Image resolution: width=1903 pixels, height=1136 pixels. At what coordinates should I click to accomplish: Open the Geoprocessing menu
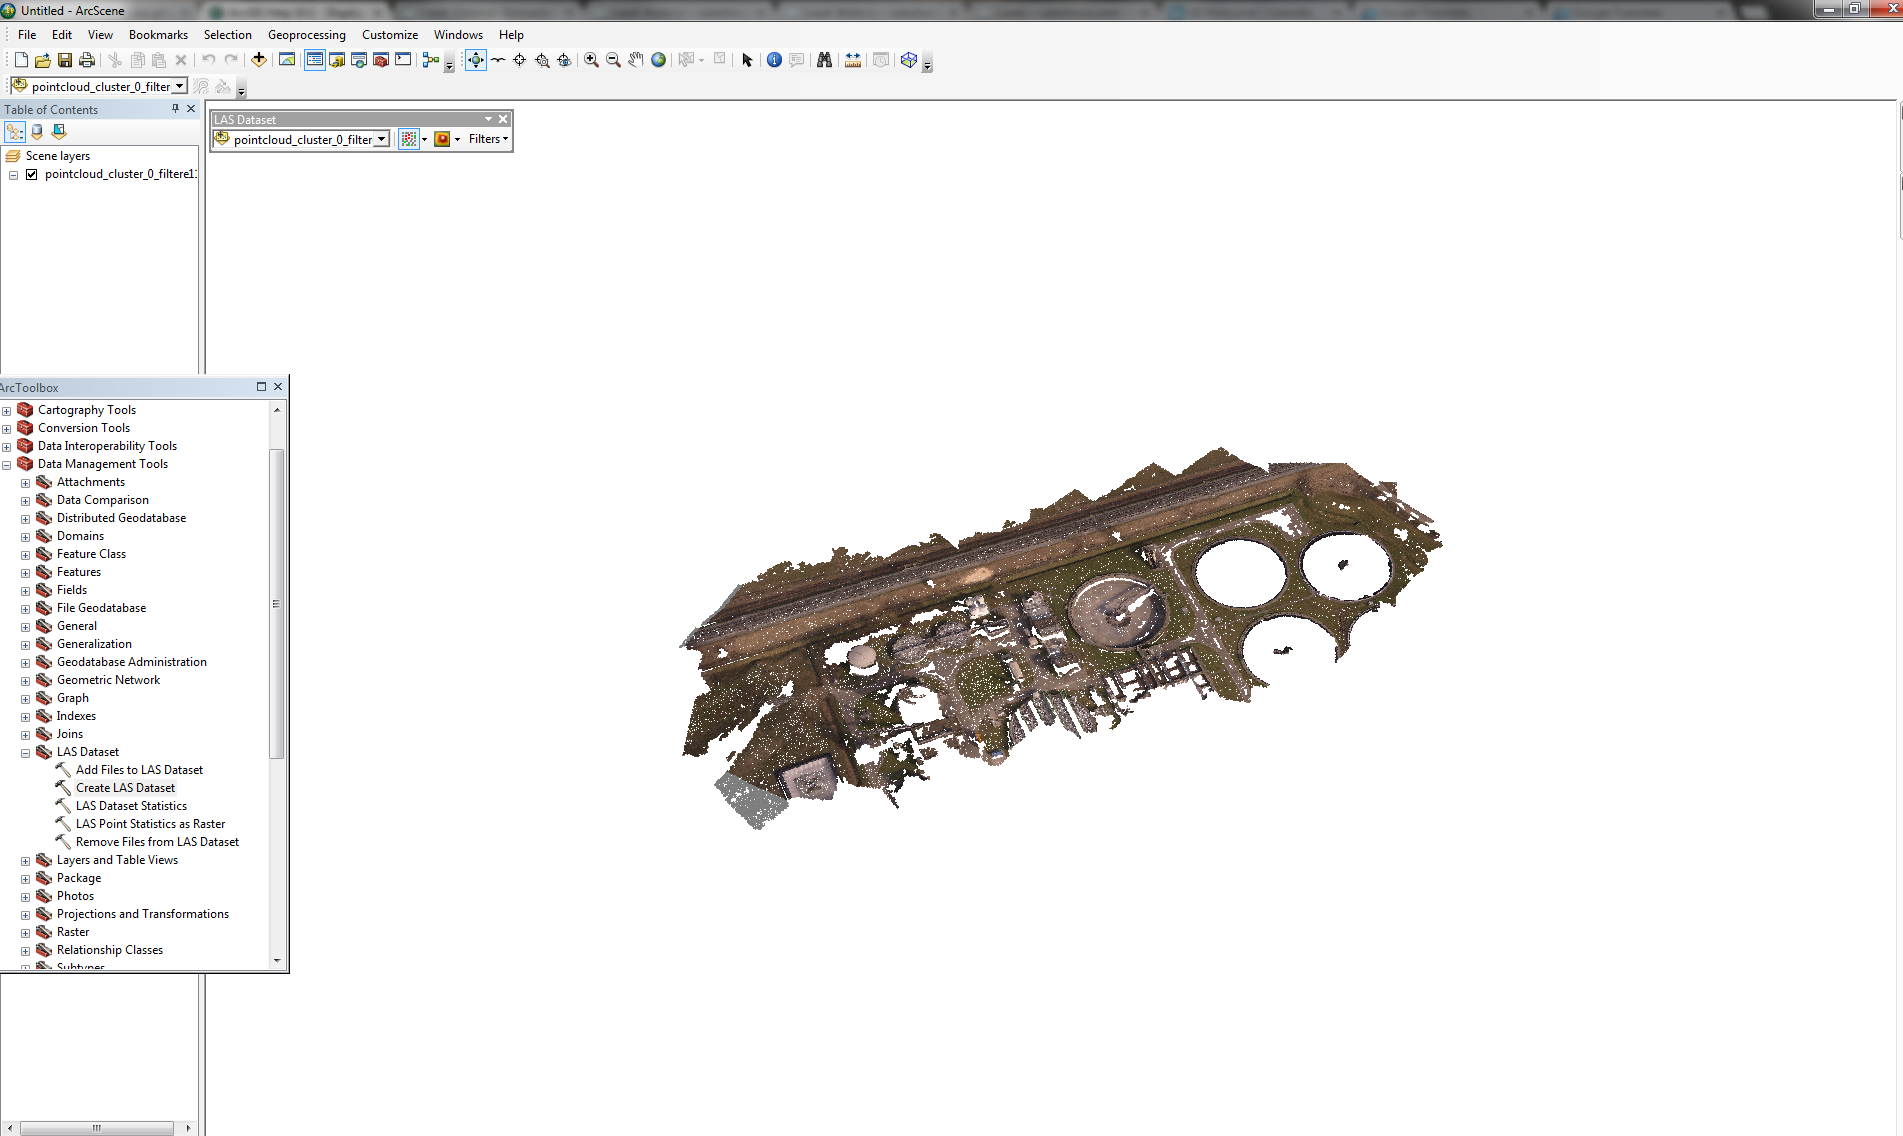(x=306, y=35)
